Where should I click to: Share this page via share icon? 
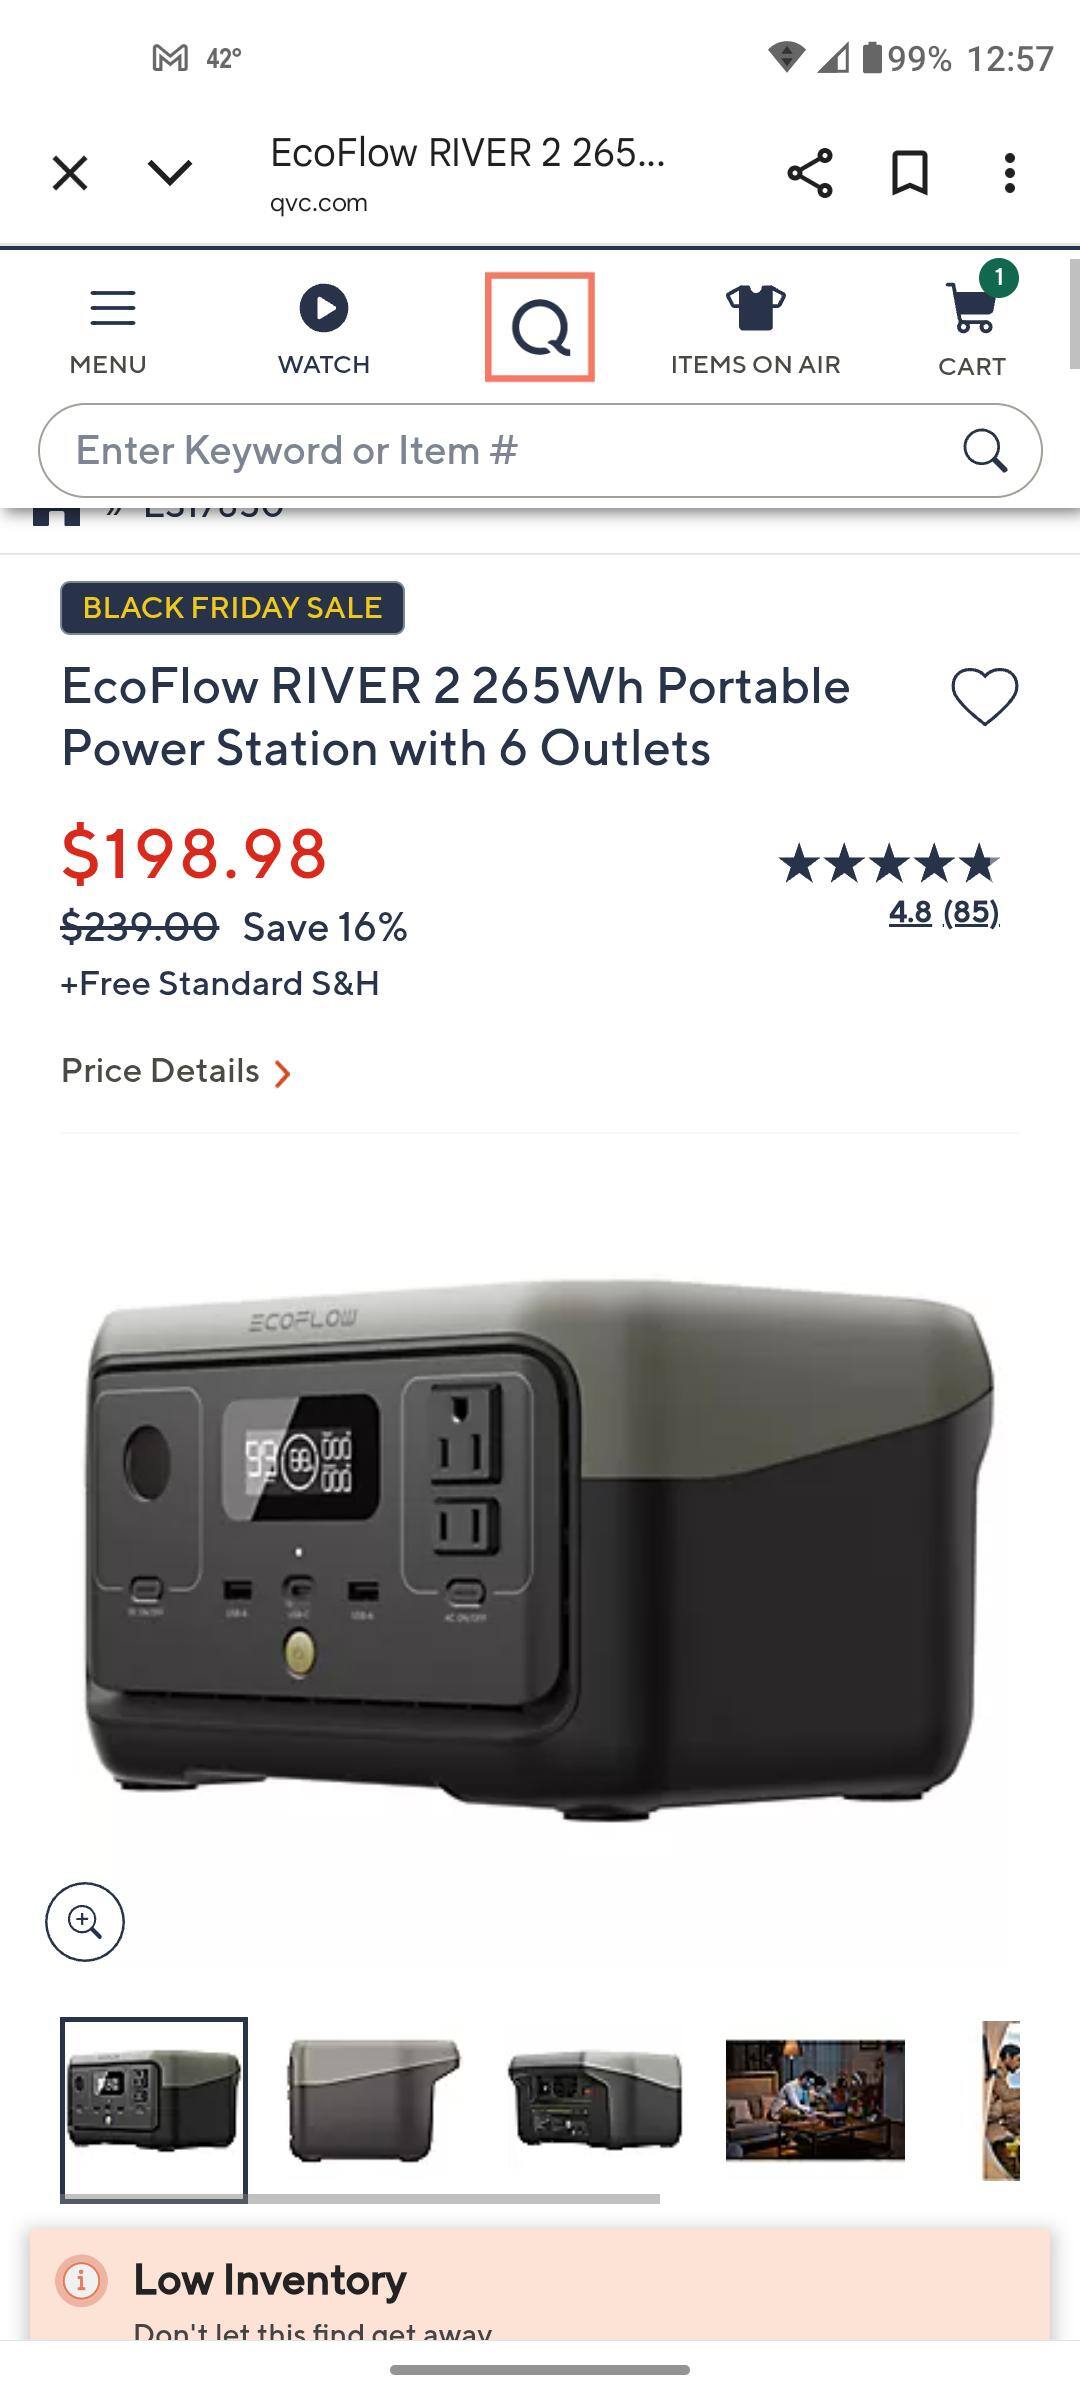[810, 173]
